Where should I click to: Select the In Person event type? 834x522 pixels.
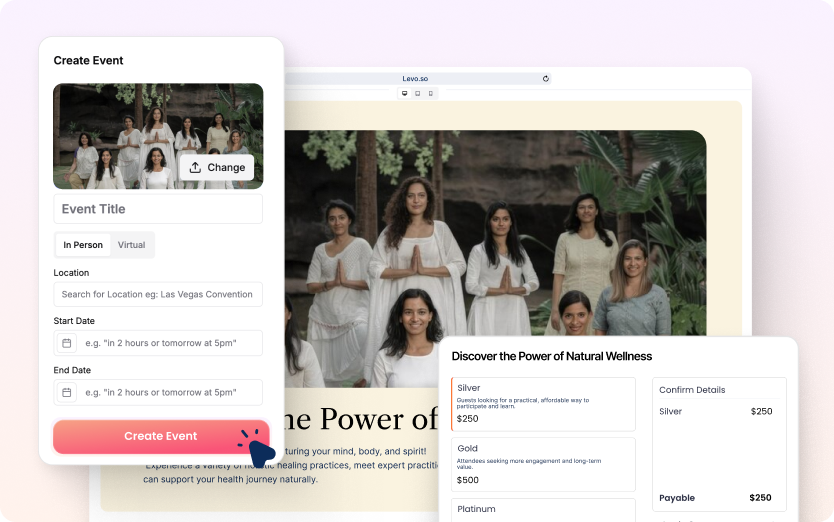point(83,245)
